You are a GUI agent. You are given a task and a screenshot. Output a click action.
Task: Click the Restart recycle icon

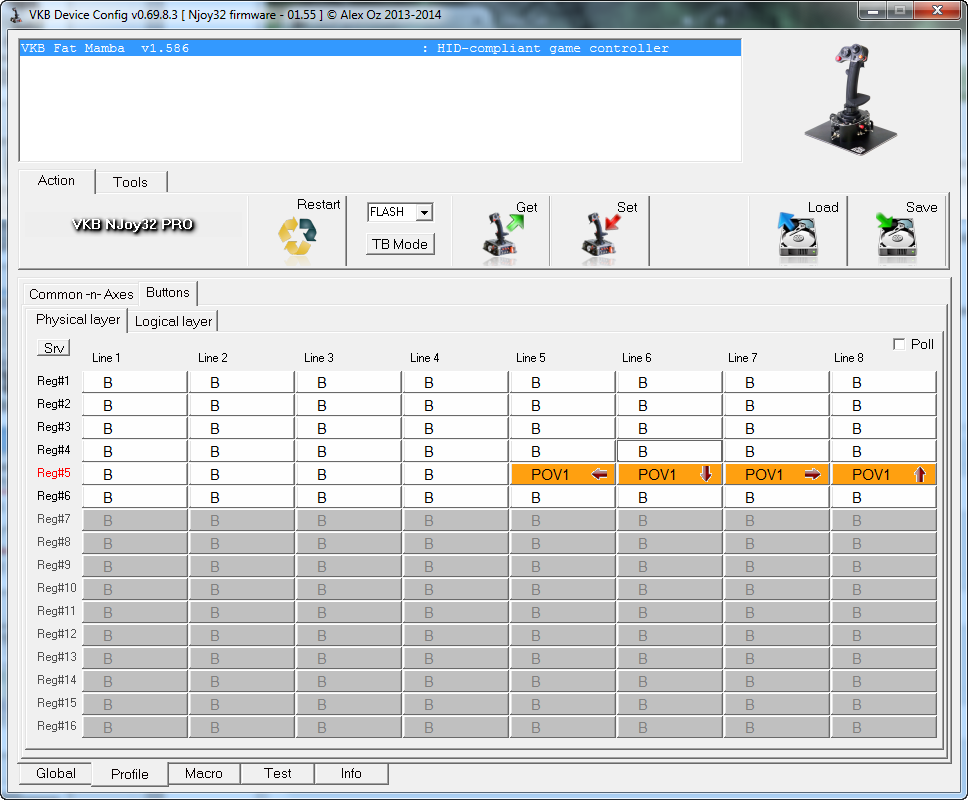coord(298,236)
